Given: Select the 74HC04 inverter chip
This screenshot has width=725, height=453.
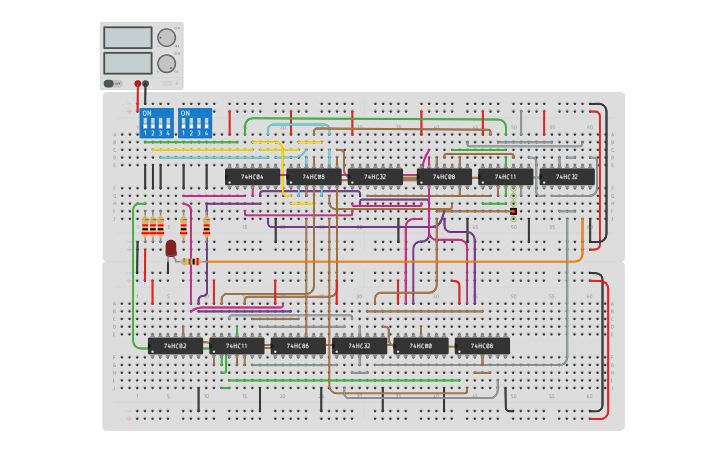Looking at the screenshot, I should (252, 177).
